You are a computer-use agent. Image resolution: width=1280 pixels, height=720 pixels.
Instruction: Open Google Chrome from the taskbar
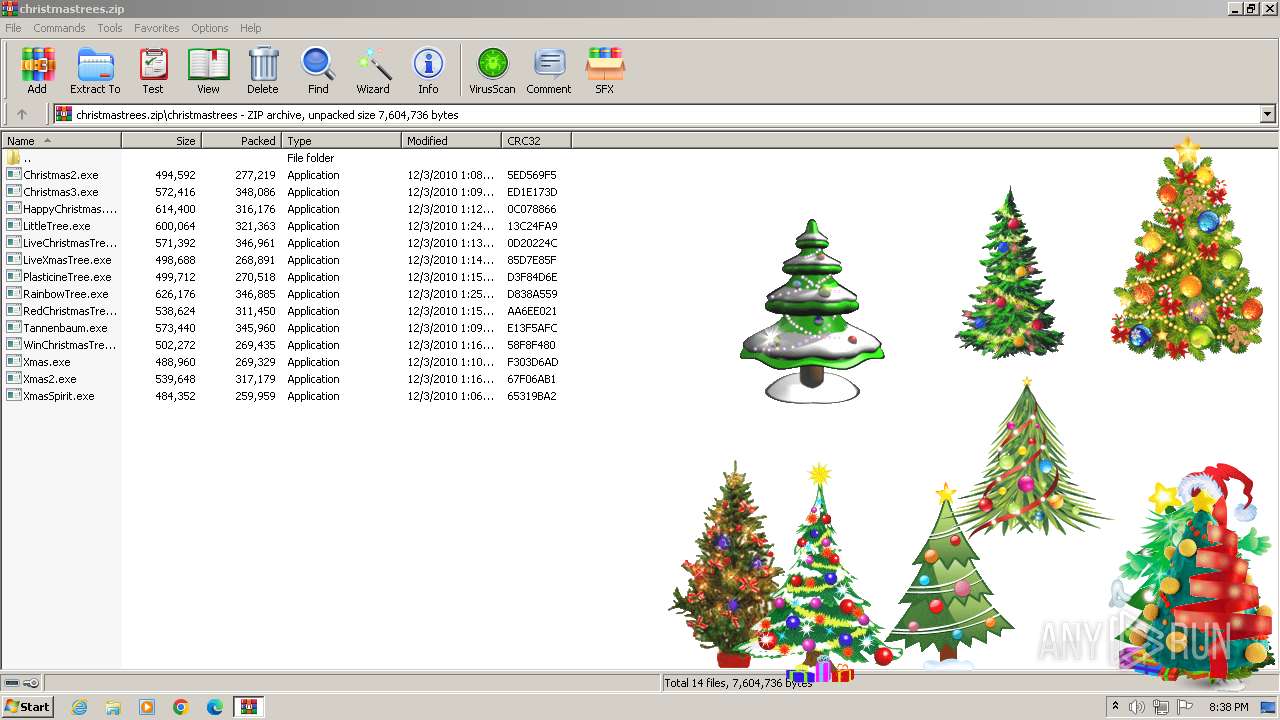point(181,707)
